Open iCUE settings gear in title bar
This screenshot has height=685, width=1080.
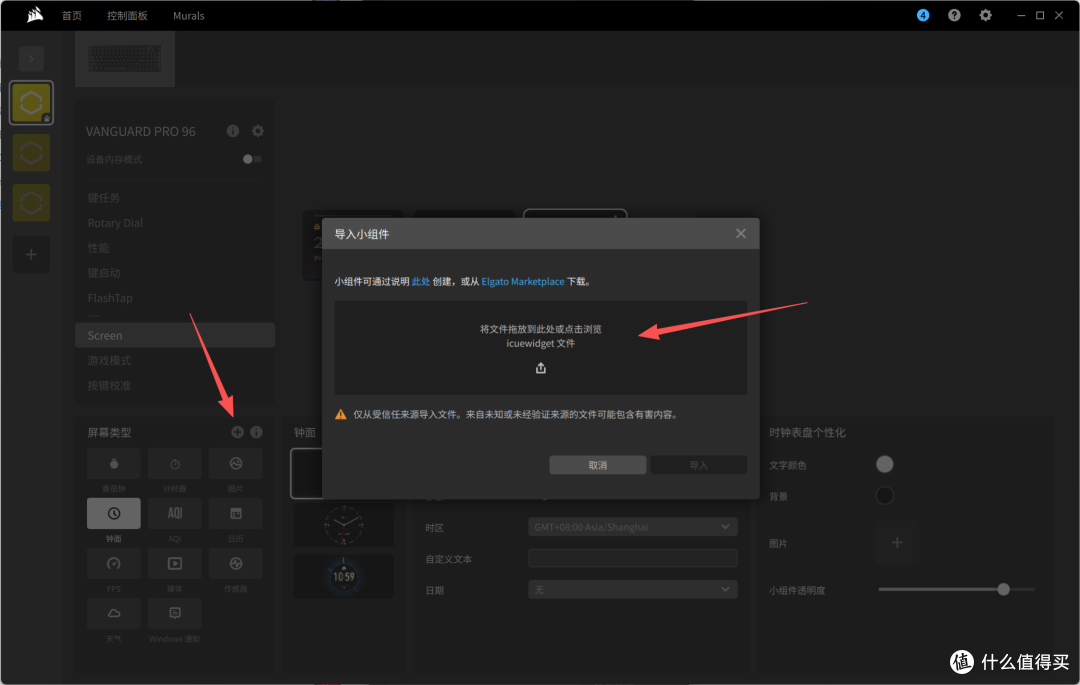[x=986, y=15]
